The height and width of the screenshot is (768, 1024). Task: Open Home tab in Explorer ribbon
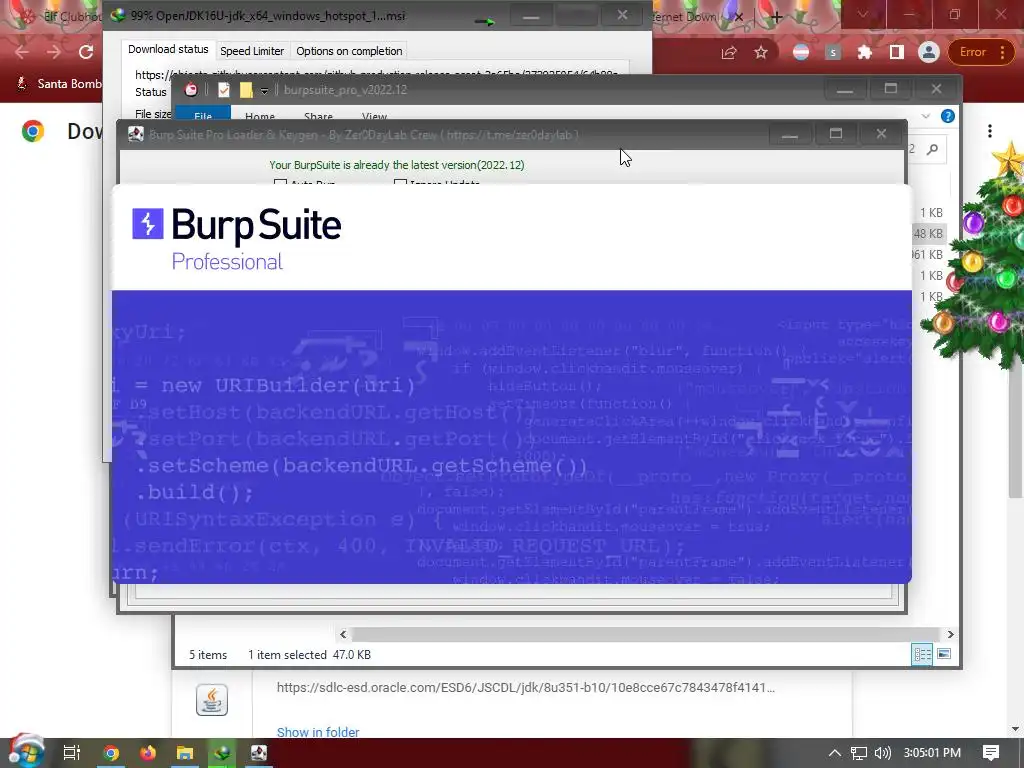click(259, 116)
